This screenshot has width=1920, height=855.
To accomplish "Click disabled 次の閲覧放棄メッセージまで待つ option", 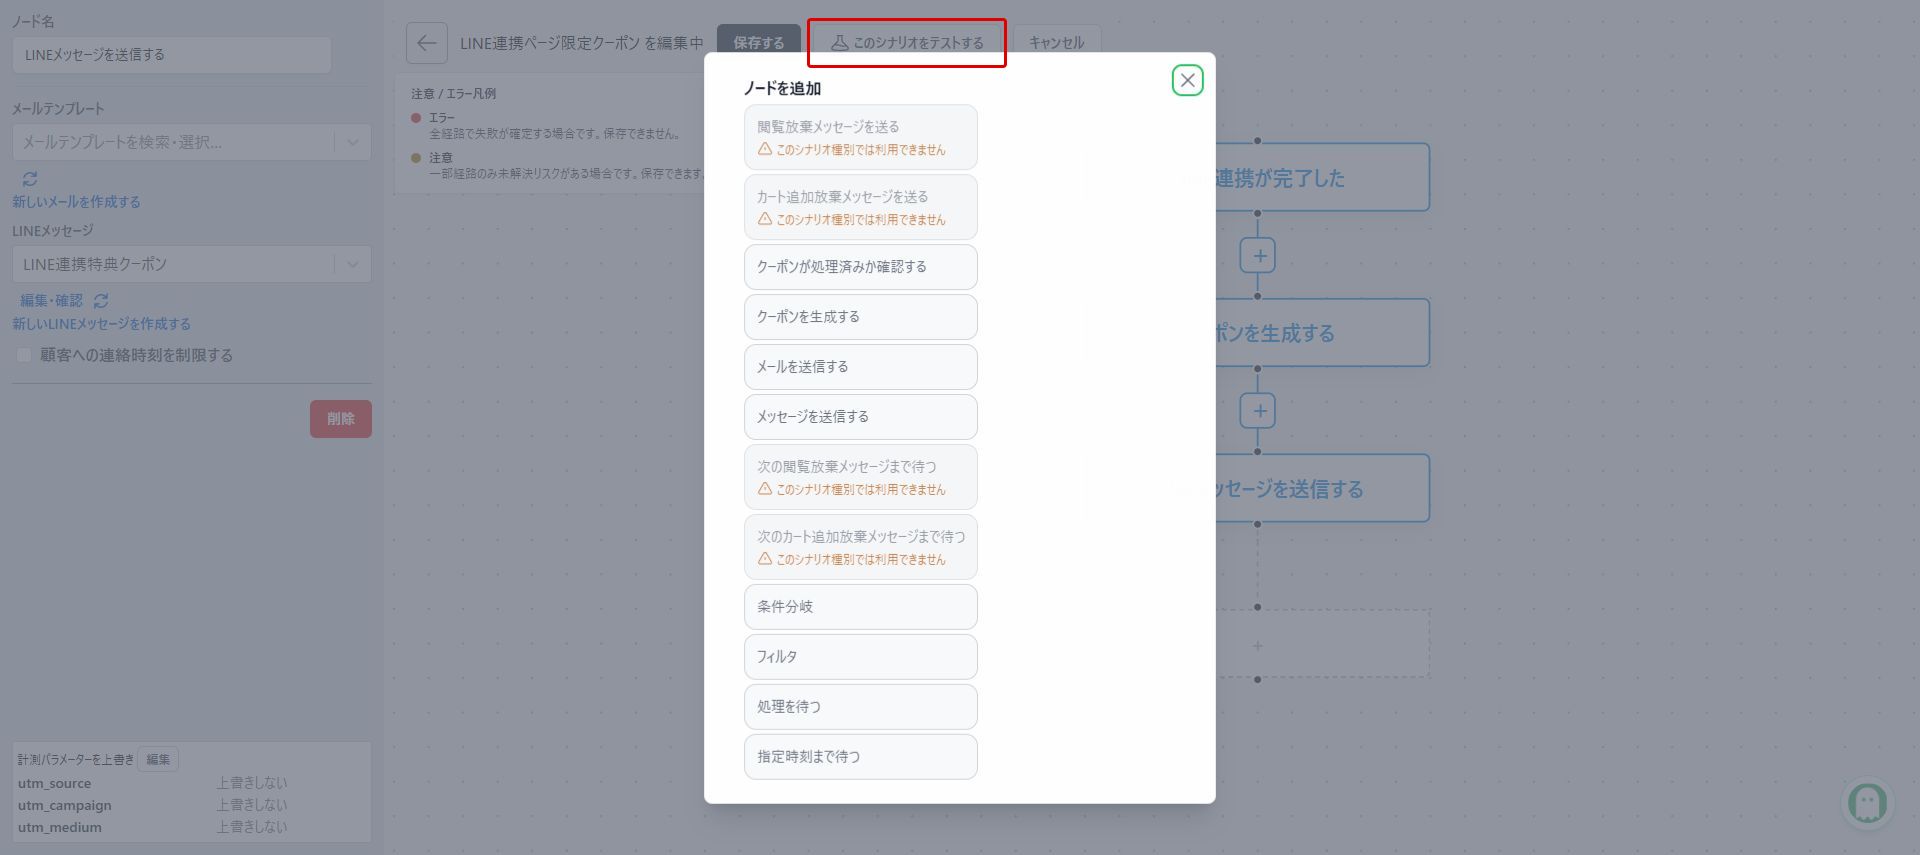I will click(860, 477).
